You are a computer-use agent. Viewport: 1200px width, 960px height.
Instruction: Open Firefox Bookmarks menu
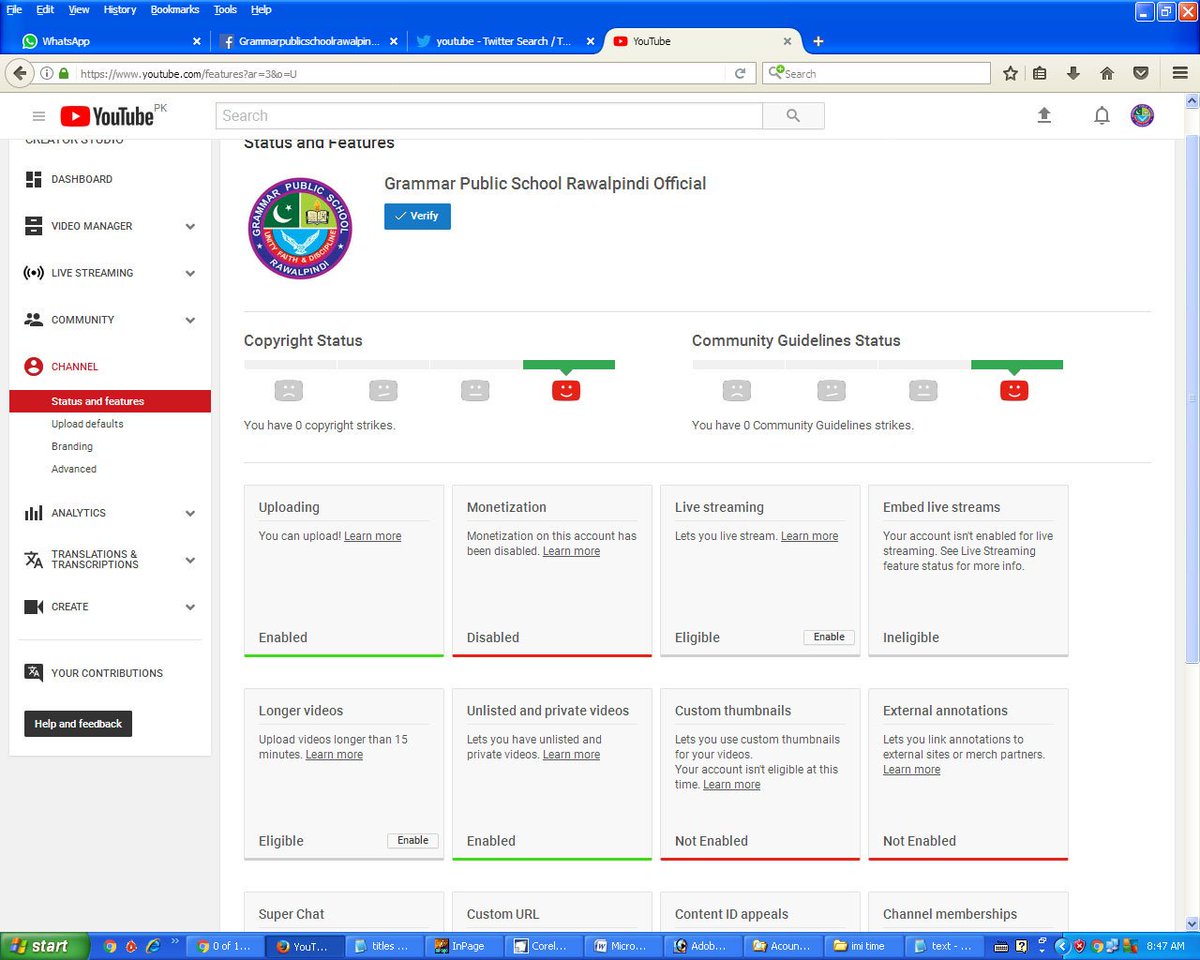[x=175, y=9]
